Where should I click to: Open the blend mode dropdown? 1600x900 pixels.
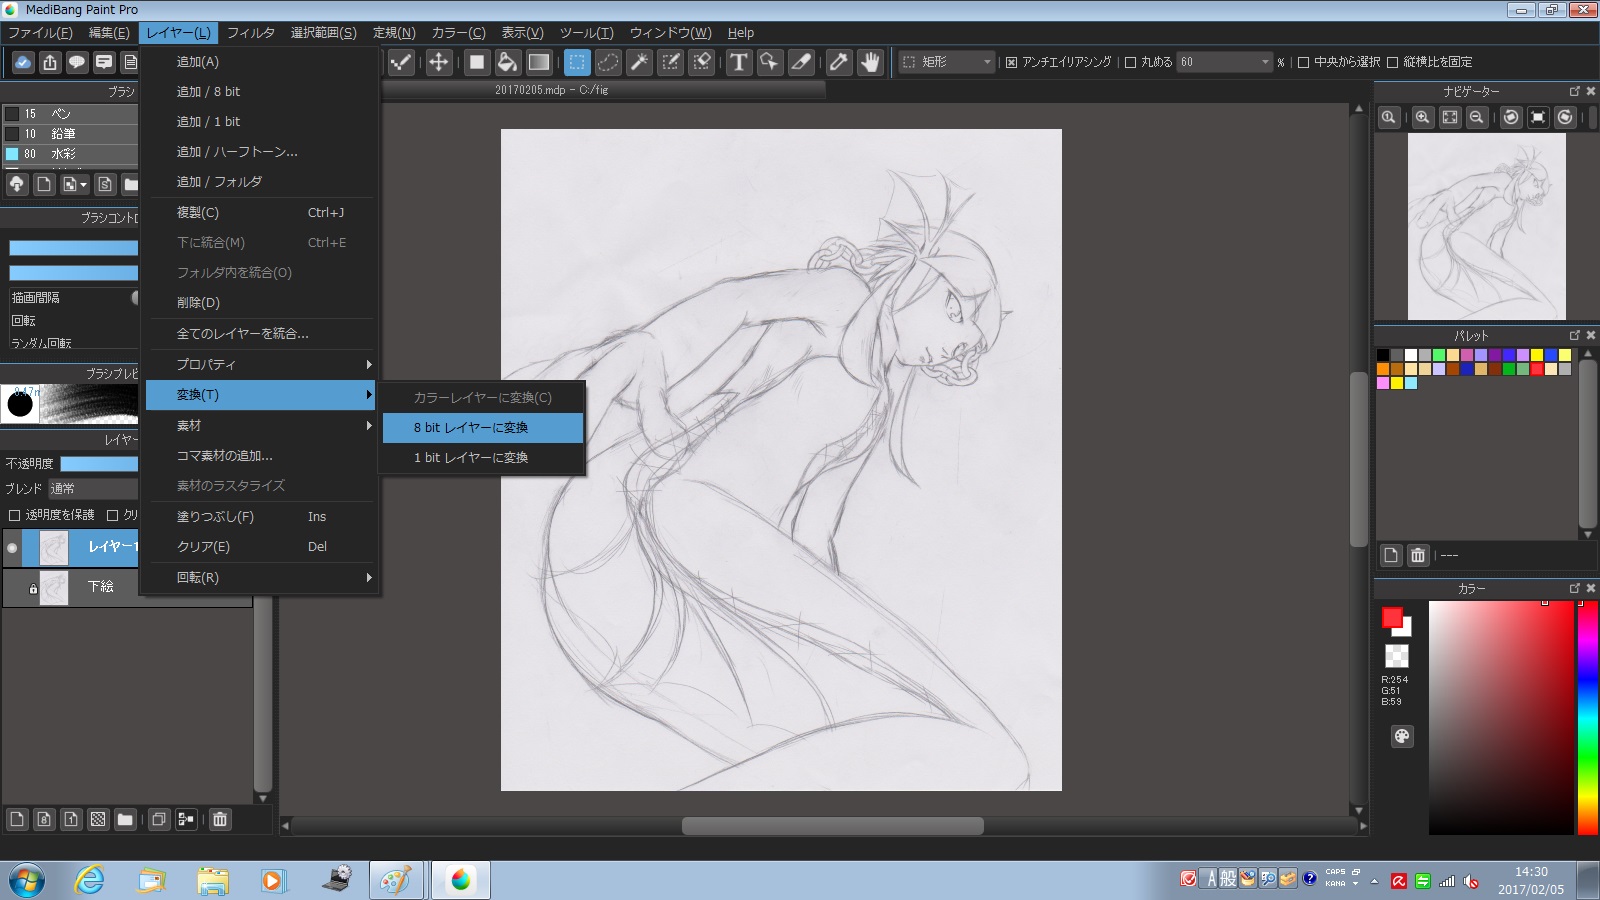click(92, 489)
